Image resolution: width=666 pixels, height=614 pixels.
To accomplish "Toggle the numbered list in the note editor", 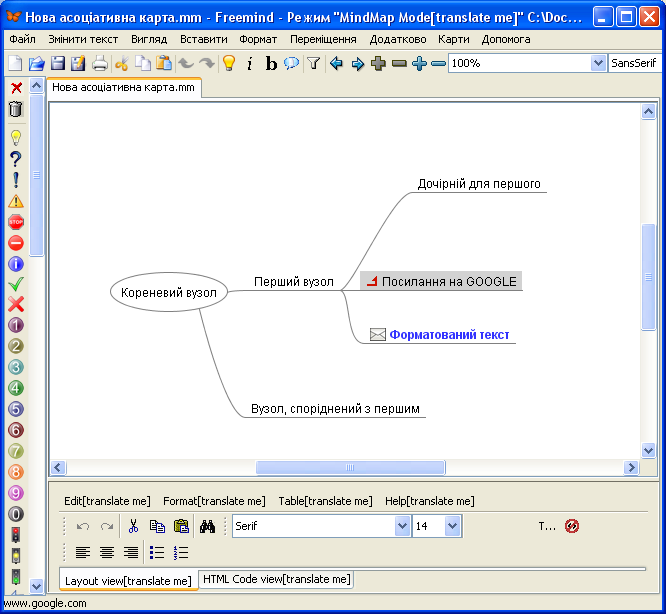I will [x=181, y=552].
